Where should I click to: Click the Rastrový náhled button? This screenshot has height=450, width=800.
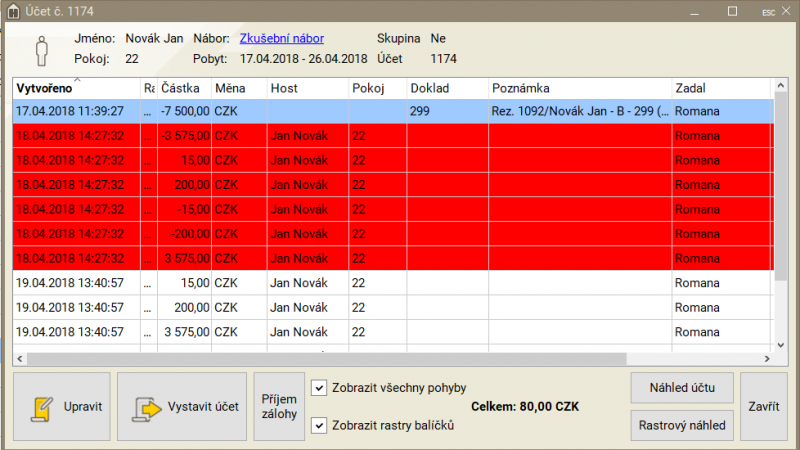[682, 425]
